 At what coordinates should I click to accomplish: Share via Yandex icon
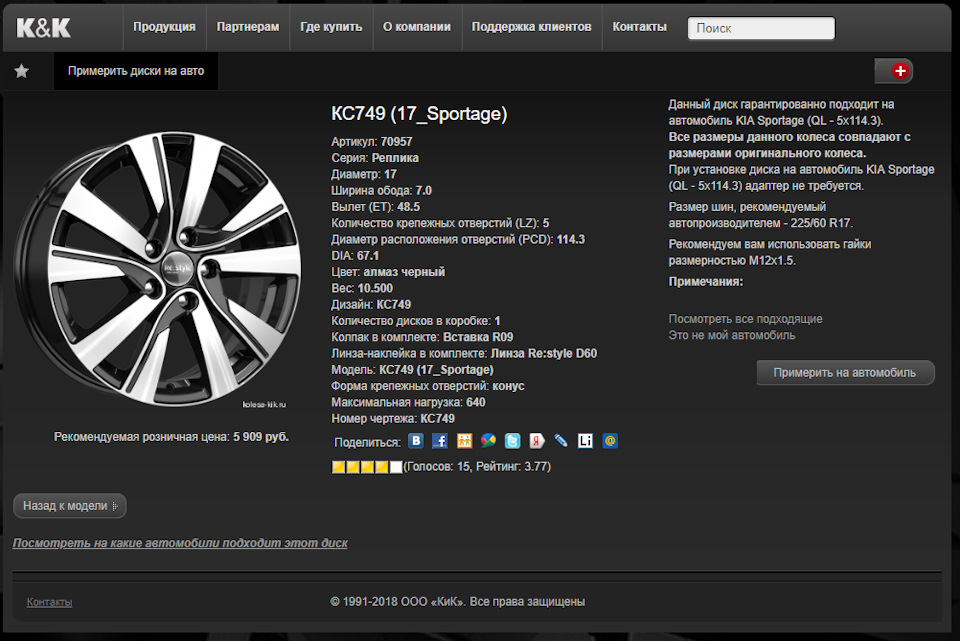(x=537, y=441)
